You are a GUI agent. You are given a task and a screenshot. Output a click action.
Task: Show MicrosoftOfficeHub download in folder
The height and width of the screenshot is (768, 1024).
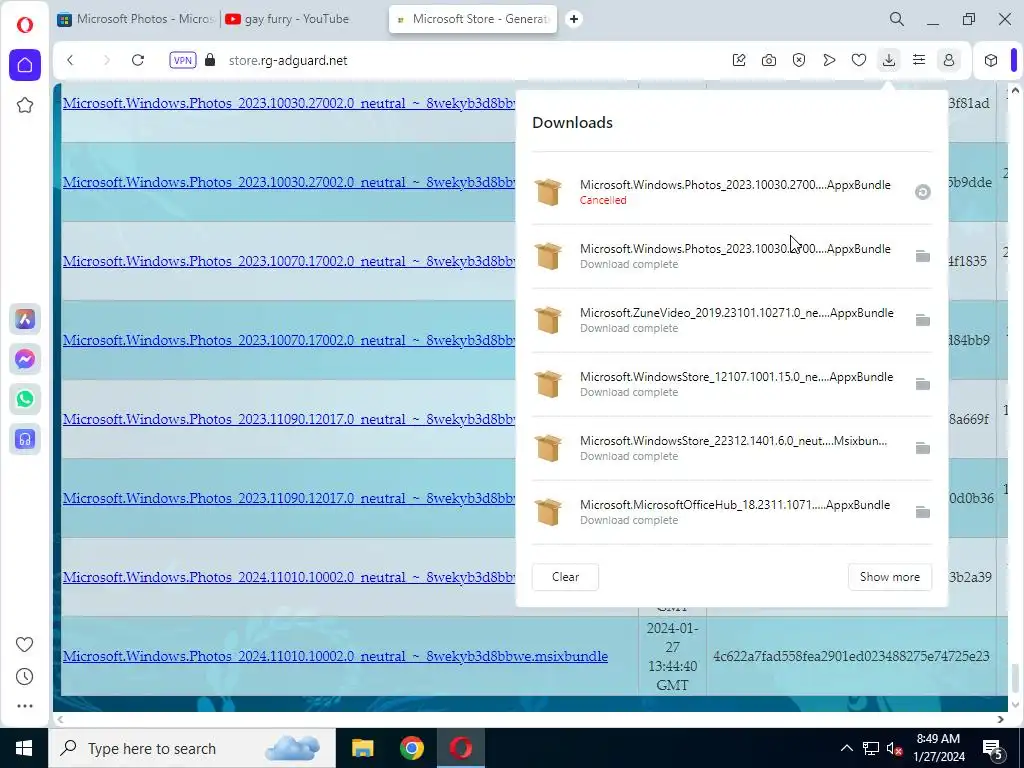click(x=922, y=512)
